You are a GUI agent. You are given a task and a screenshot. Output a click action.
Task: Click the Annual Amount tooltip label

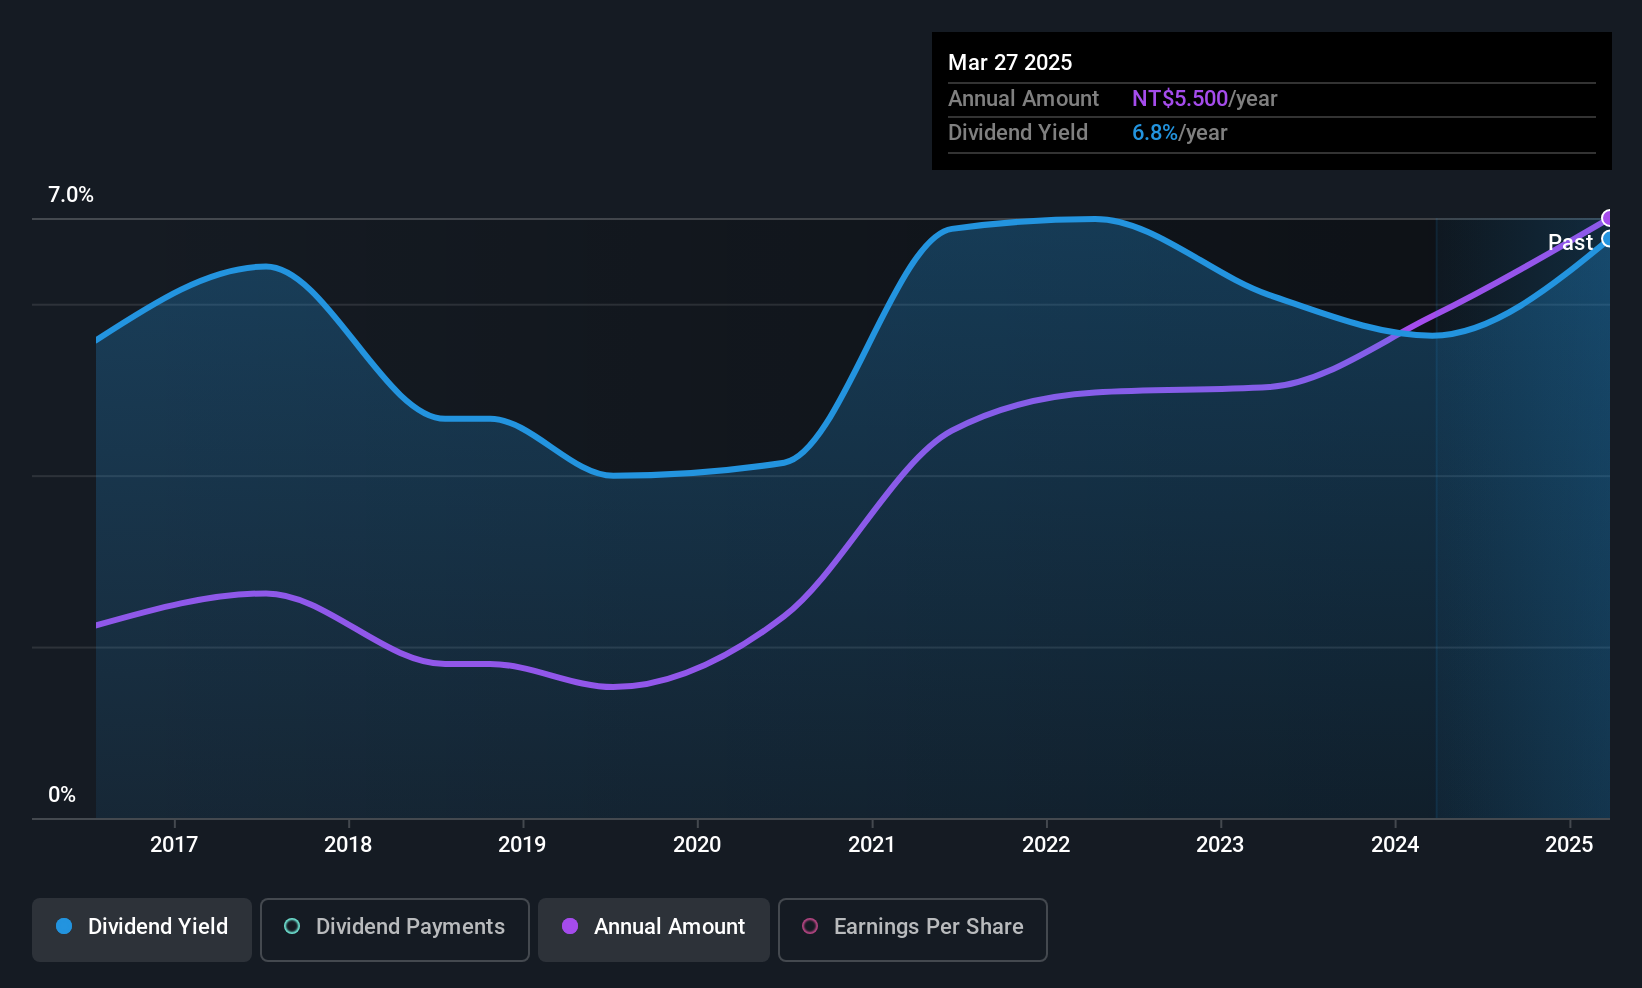coord(1023,99)
